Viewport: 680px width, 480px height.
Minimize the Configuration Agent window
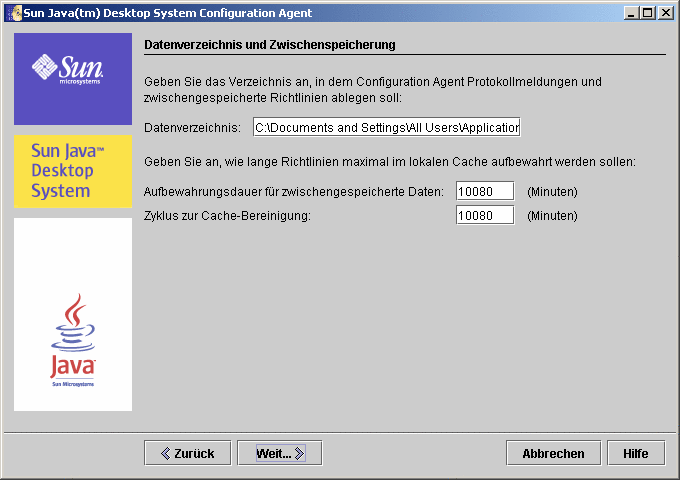631,13
